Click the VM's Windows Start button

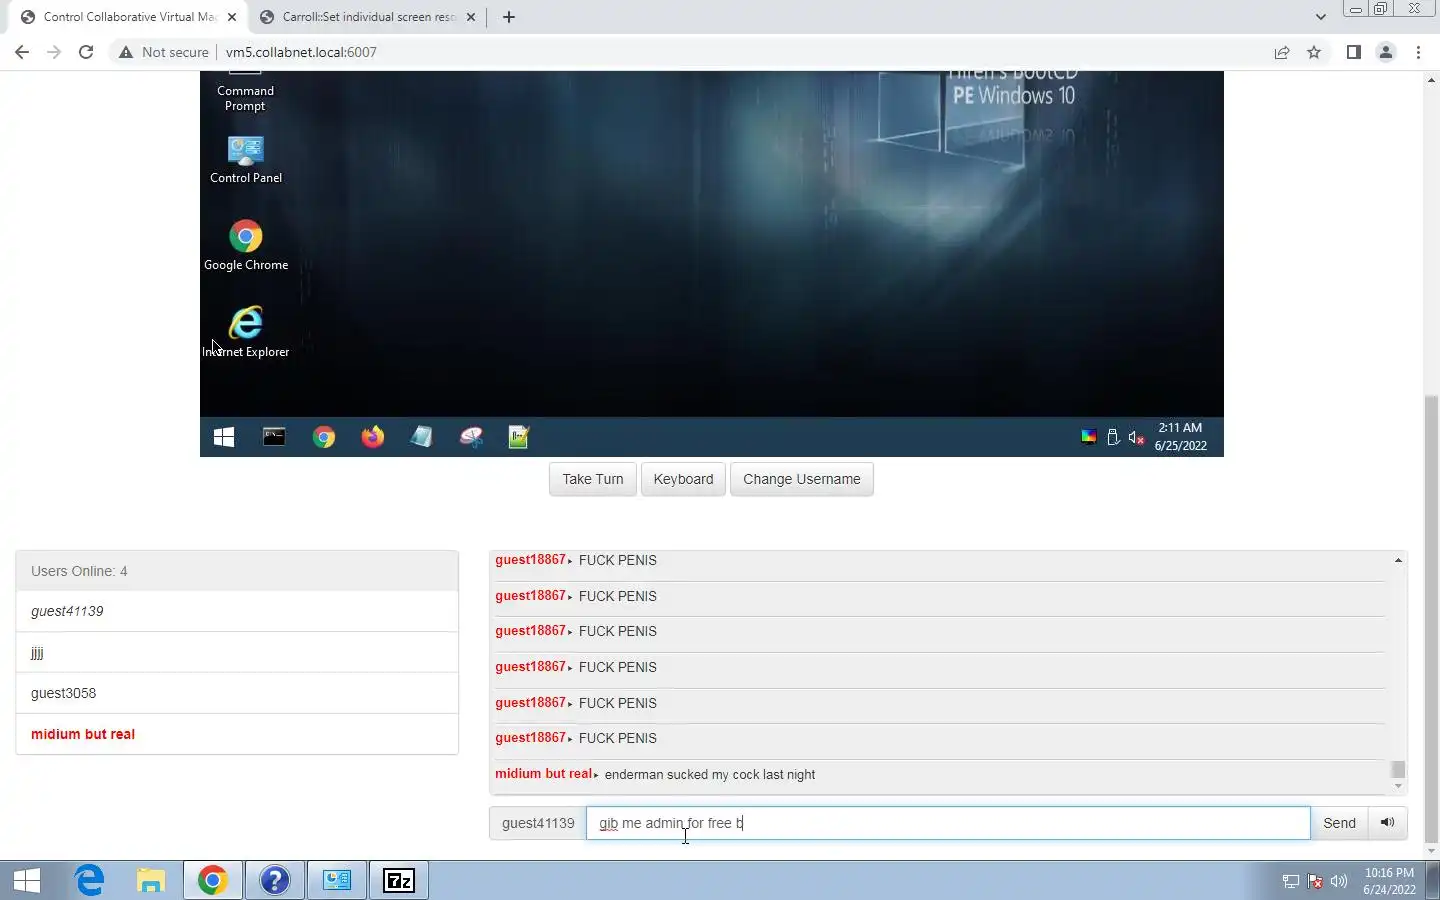(x=224, y=437)
